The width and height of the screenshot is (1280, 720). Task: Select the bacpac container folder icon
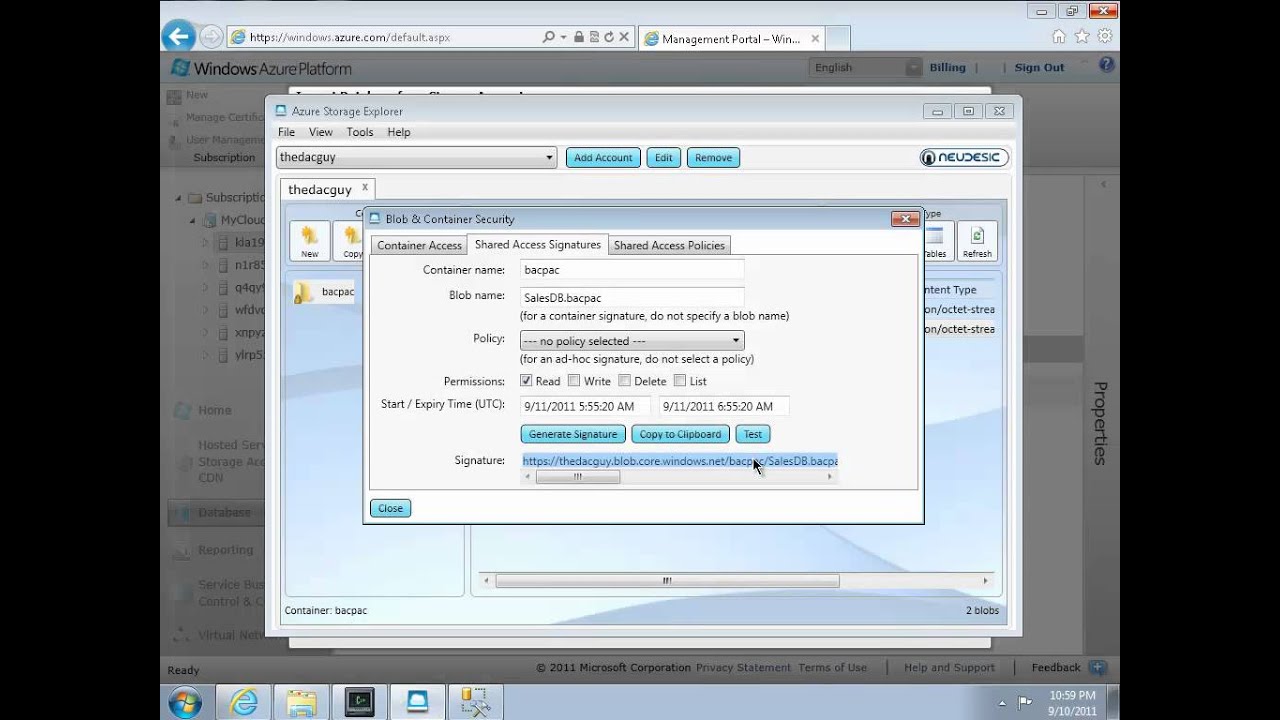[303, 292]
